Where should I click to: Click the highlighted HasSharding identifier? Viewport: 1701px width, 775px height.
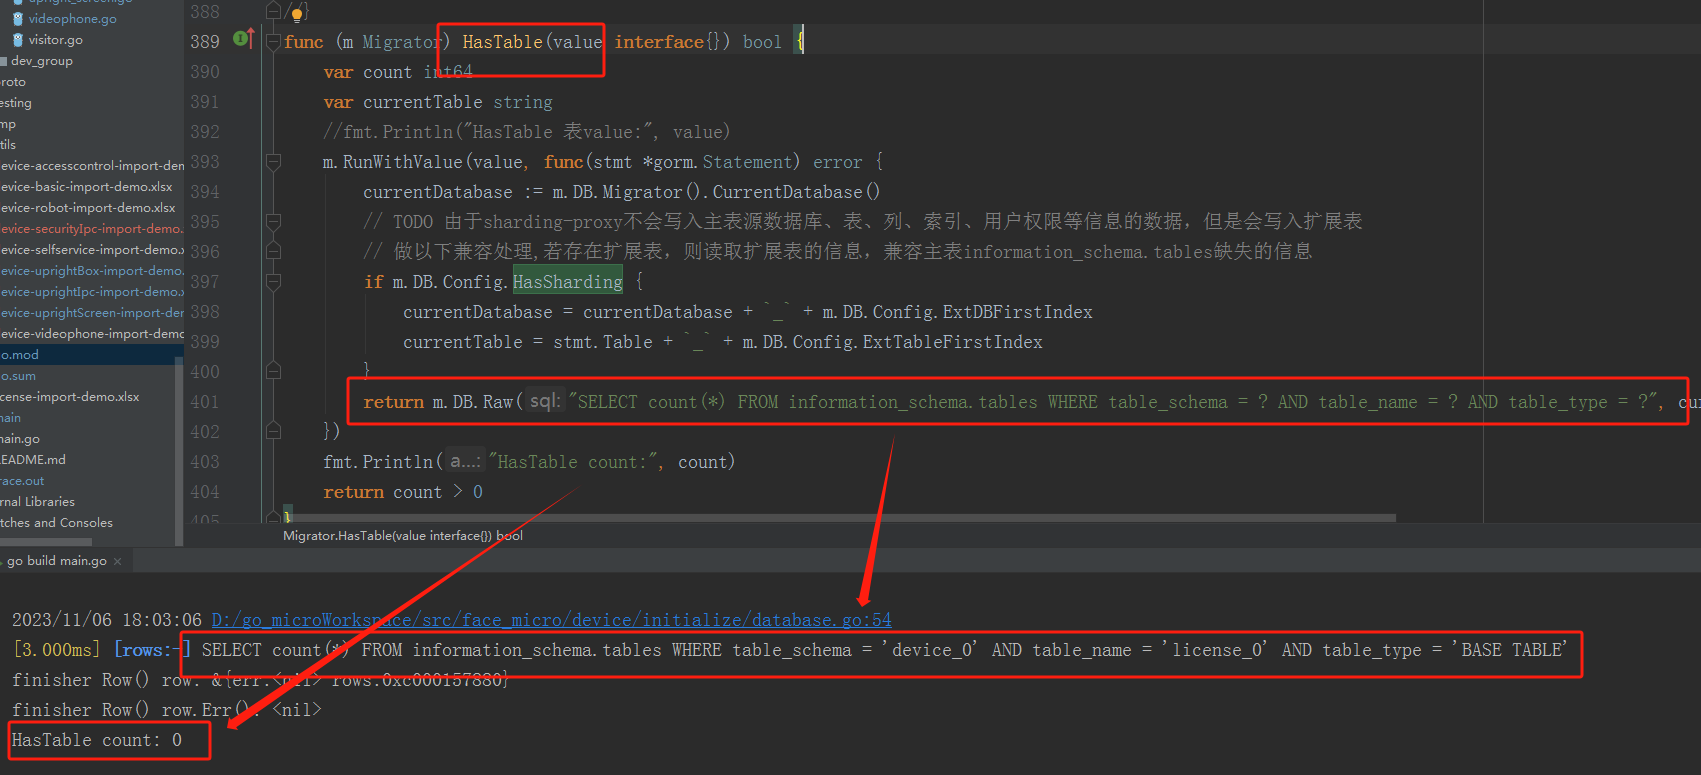pos(568,282)
